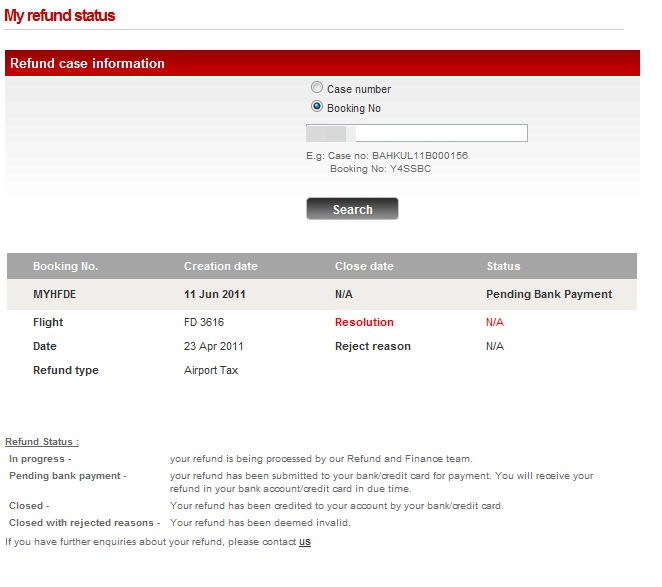Click the Refund type label
Screen dimensions: 662x587
coord(66,370)
